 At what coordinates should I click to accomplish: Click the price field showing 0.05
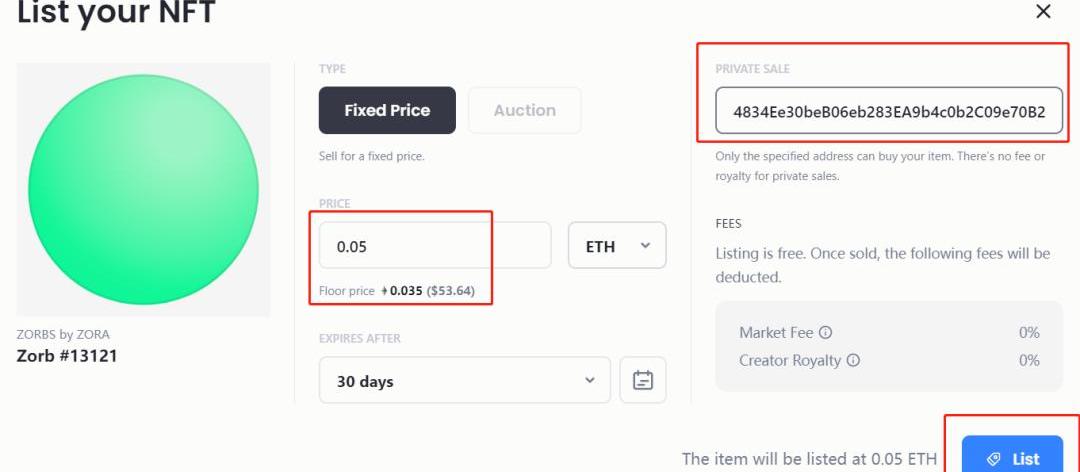click(434, 245)
